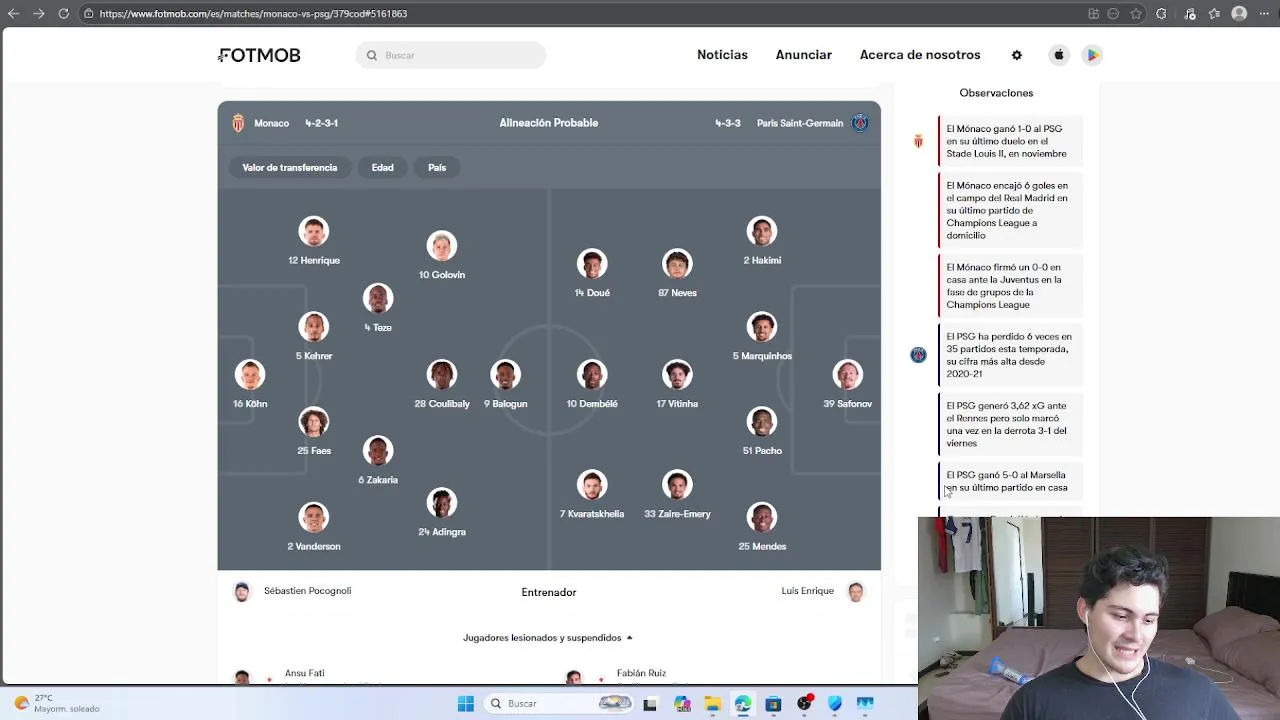1280x720 pixels.
Task: Open goalkeeper 39 Safonov
Action: click(848, 385)
